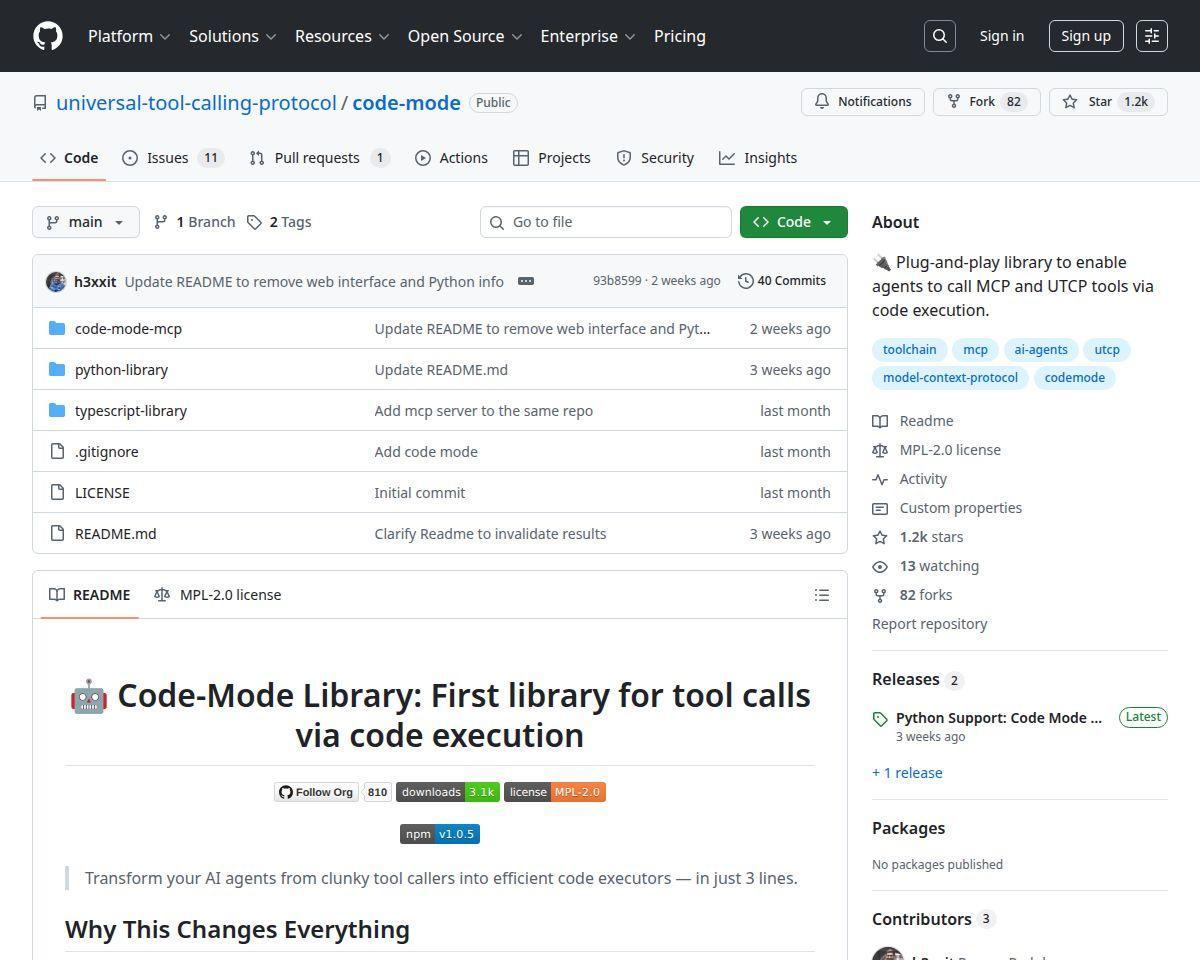Click the expand commit message ellipsis
1200x960 pixels.
pyautogui.click(x=526, y=281)
